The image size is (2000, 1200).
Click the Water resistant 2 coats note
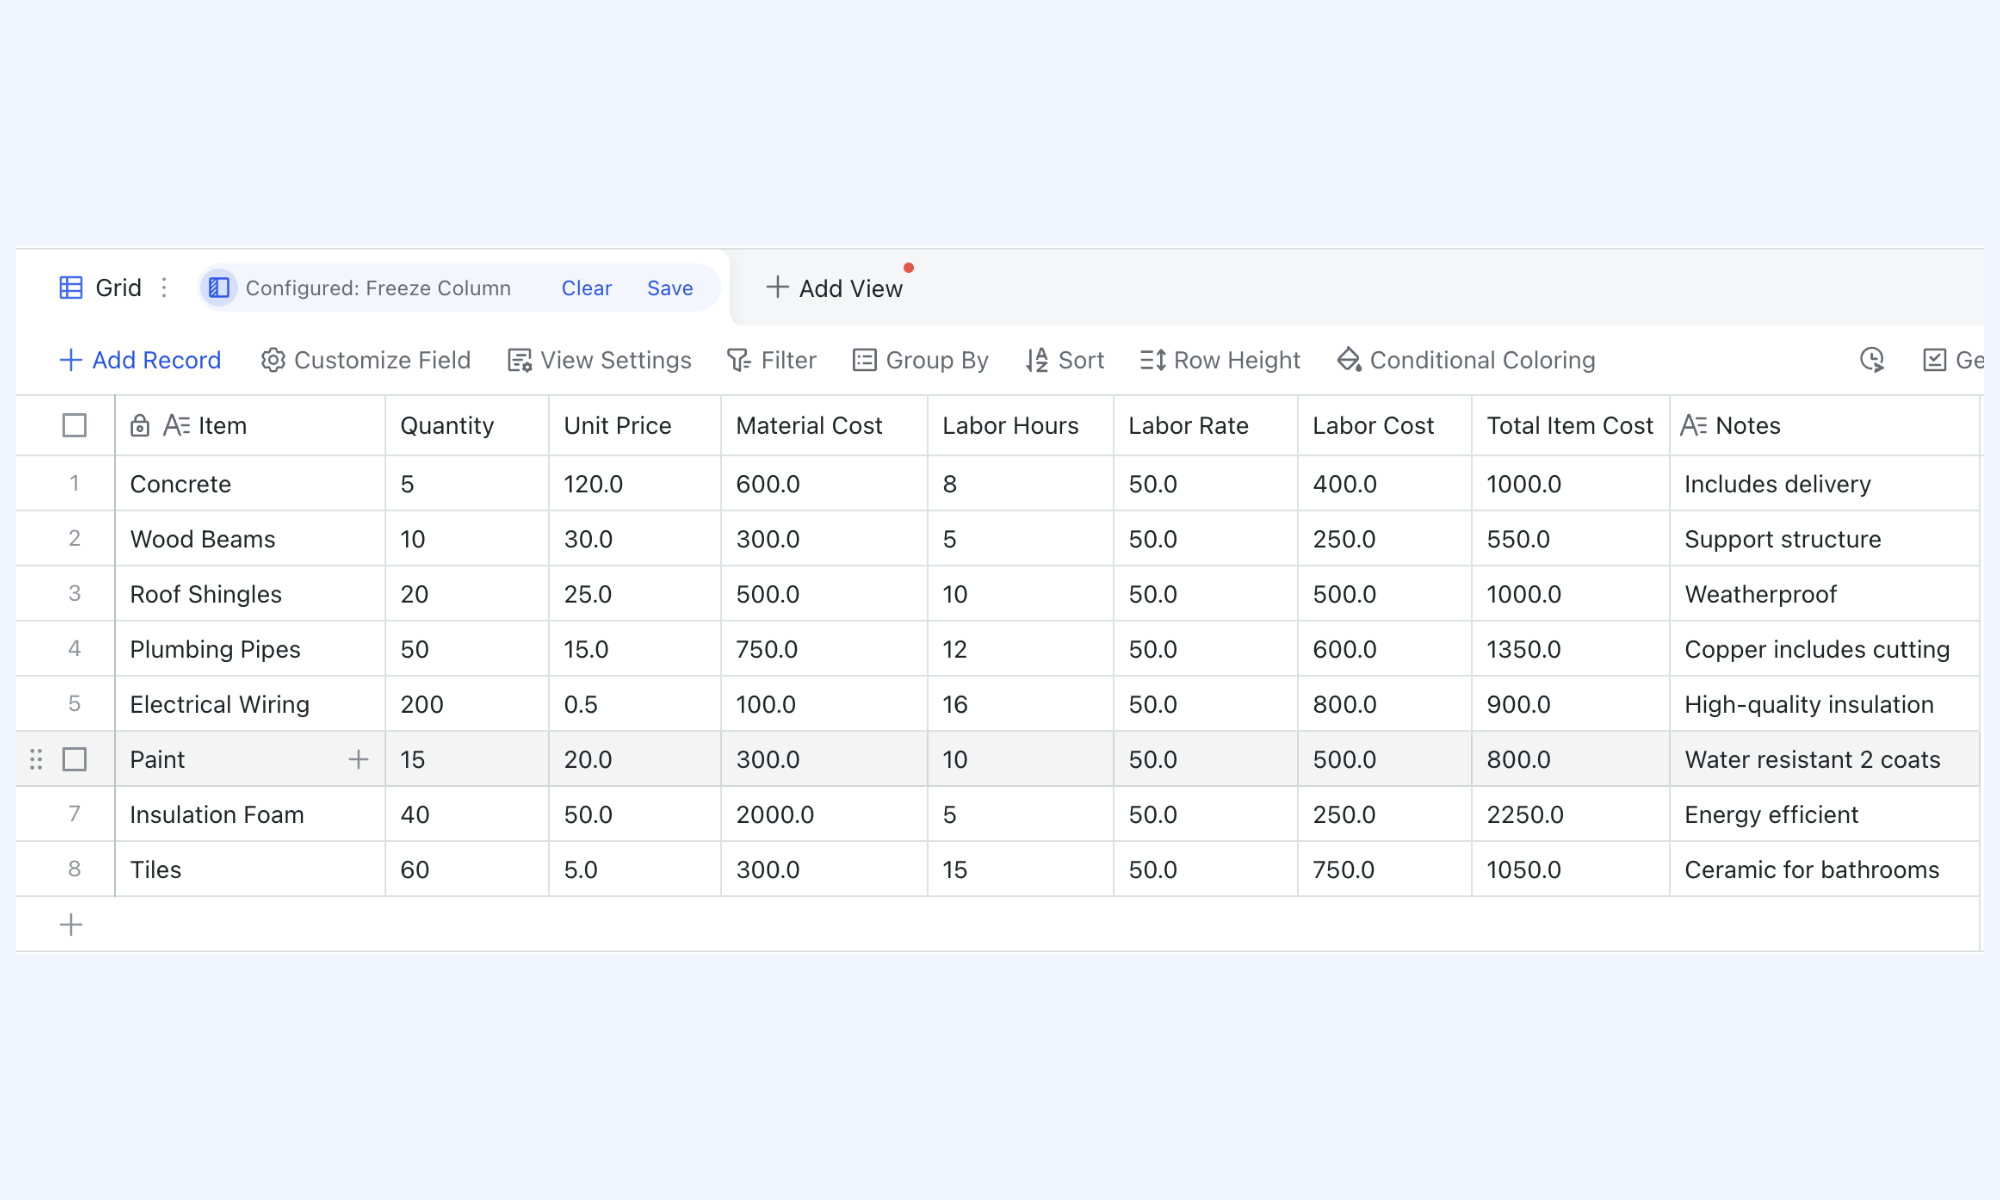click(x=1825, y=760)
